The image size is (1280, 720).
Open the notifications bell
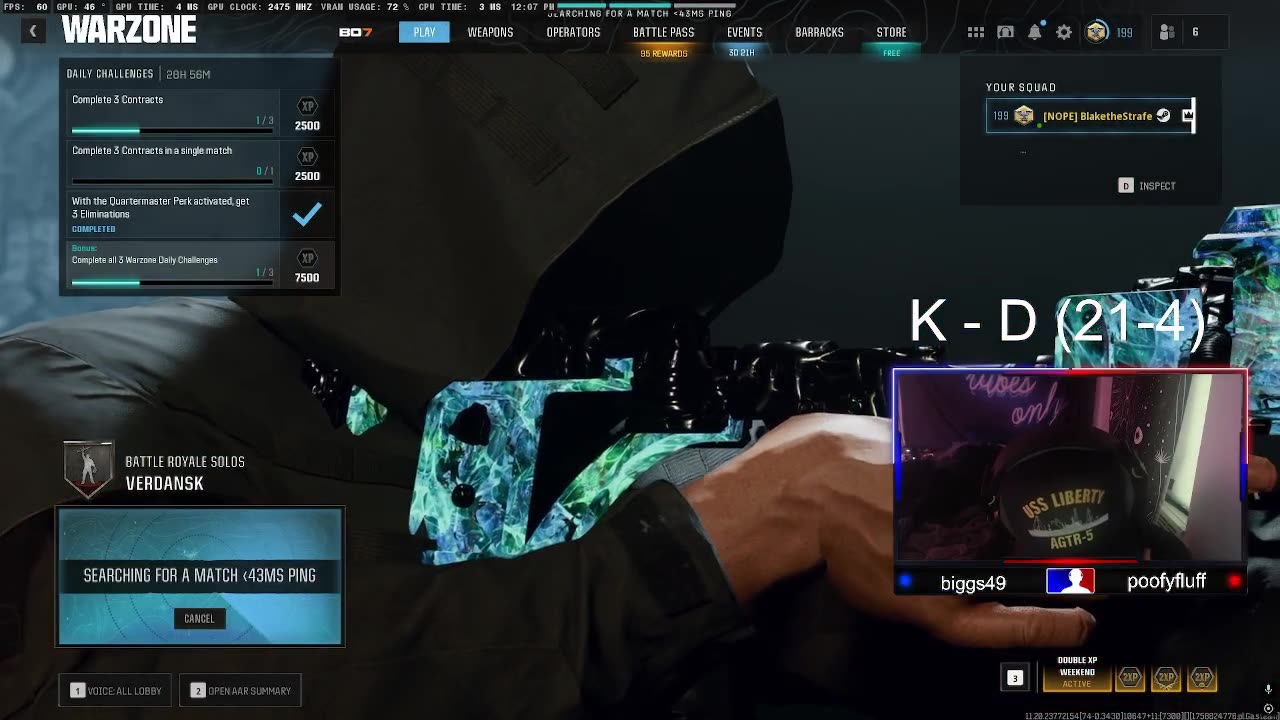1035,32
